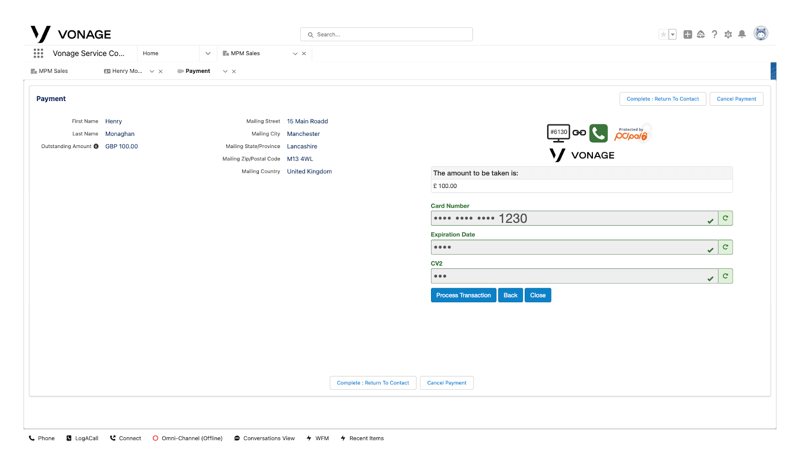Click the Help question mark icon

click(x=714, y=34)
